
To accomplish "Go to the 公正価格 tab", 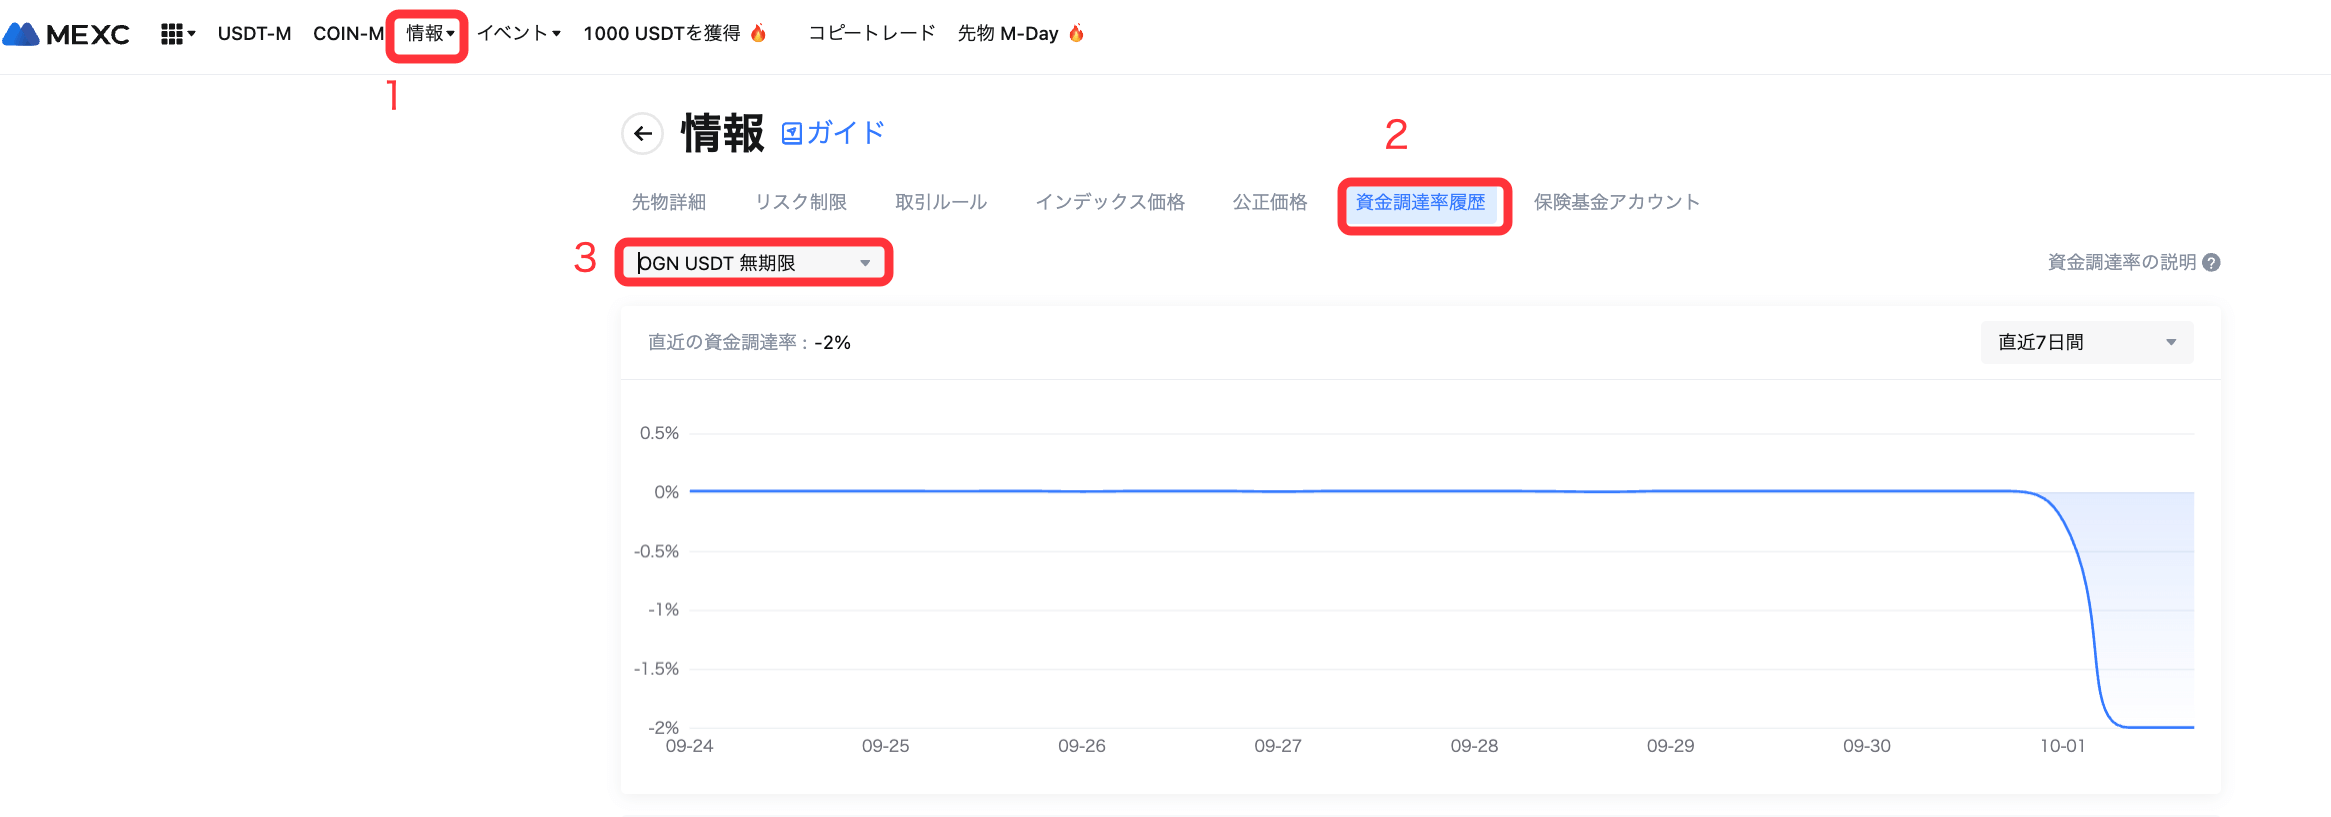I will (x=1269, y=202).
